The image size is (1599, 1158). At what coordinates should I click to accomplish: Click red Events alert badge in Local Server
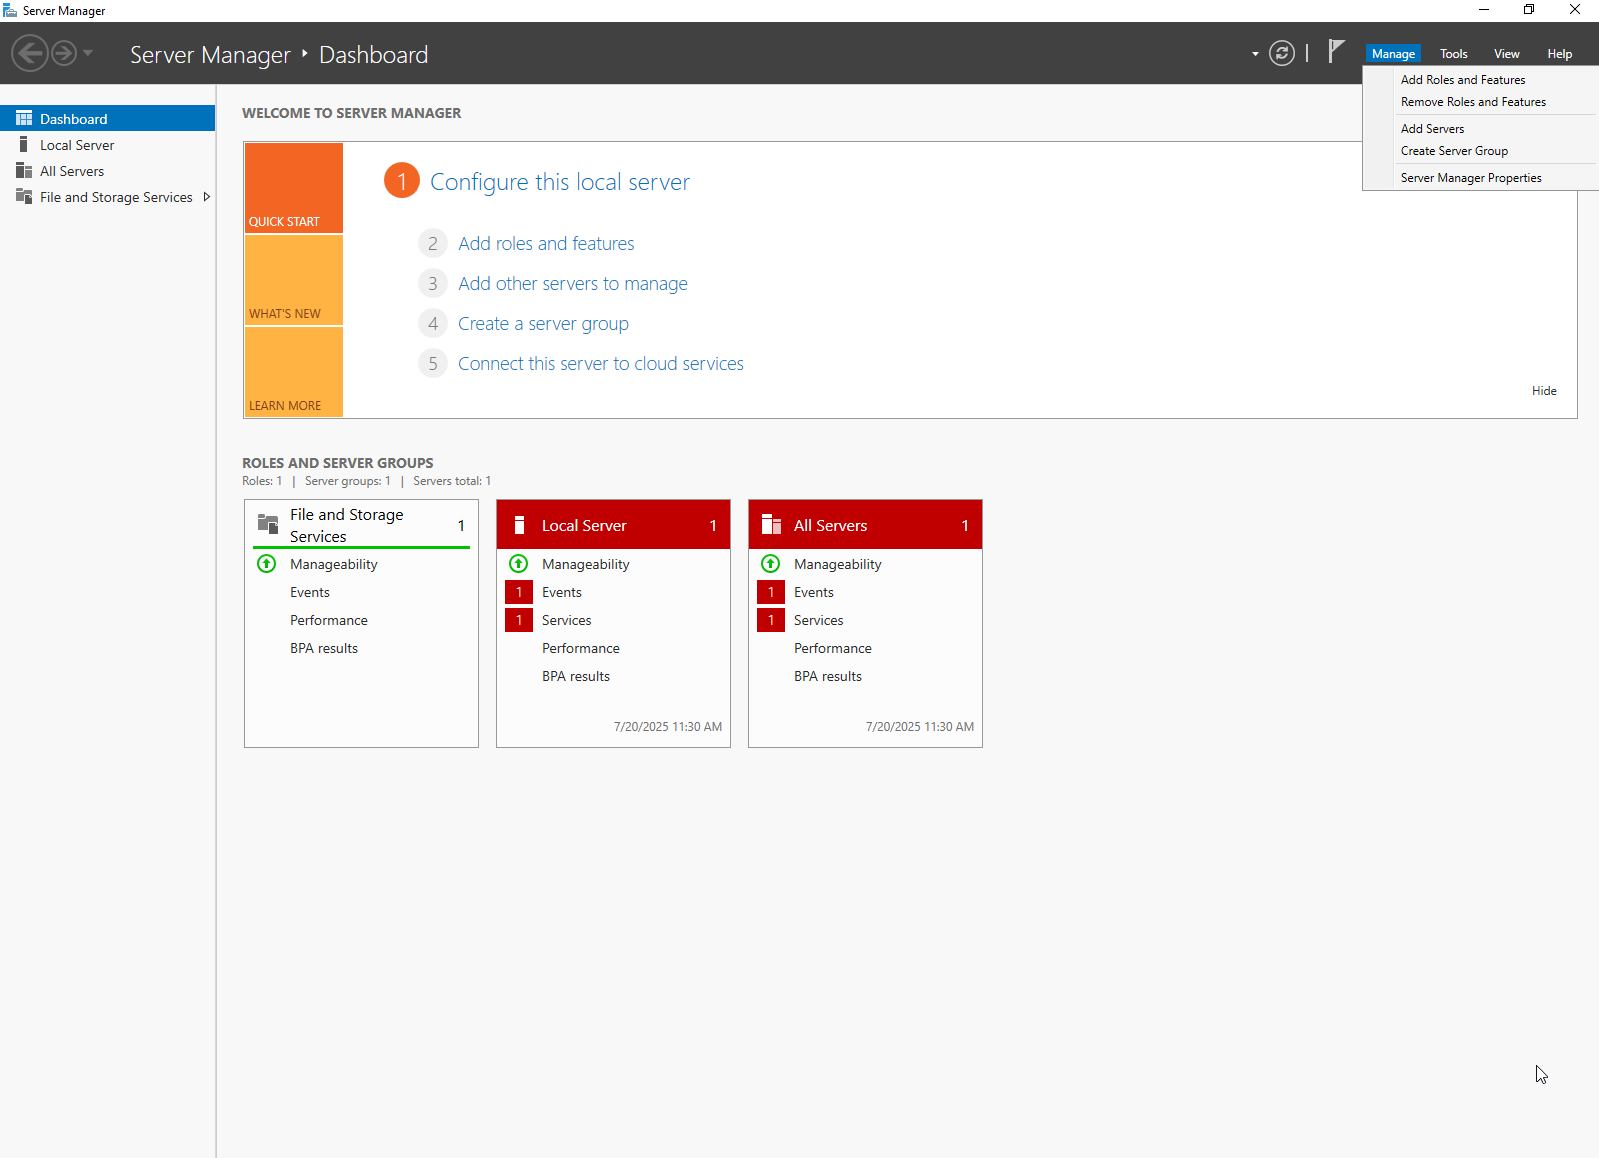point(518,592)
